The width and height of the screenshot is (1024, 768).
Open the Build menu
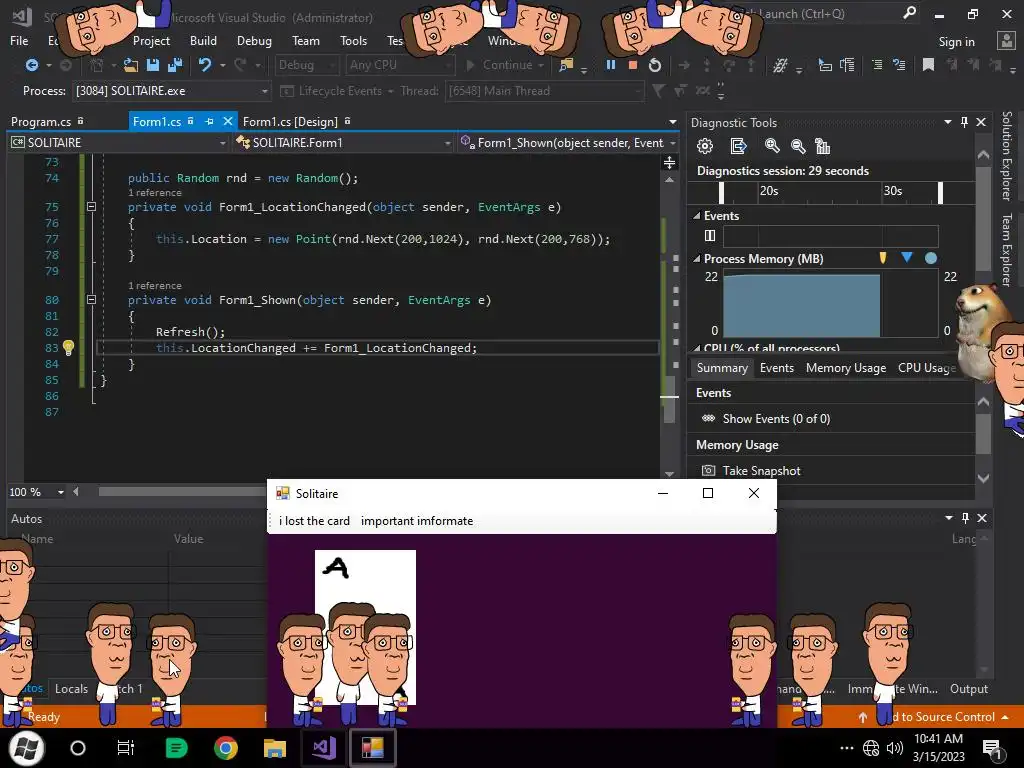(203, 40)
